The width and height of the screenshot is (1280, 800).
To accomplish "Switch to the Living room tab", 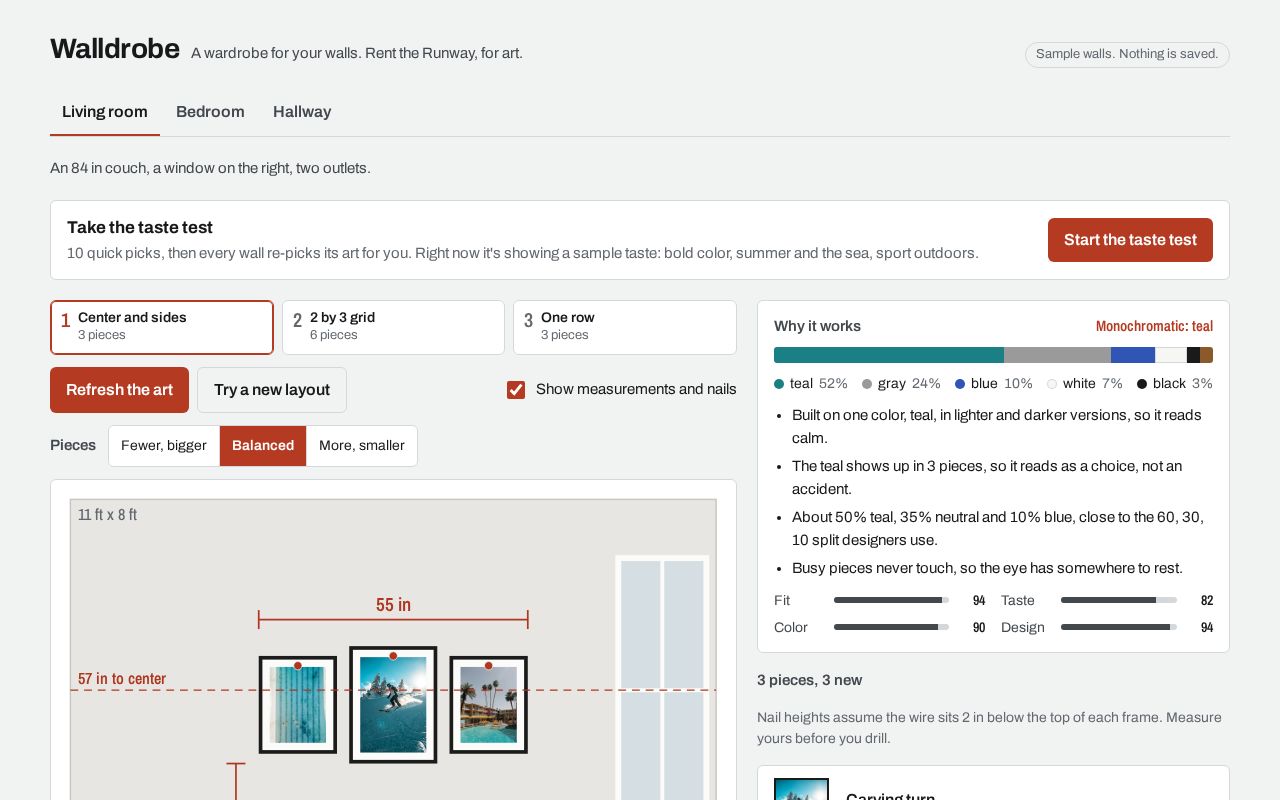I will pyautogui.click(x=105, y=112).
